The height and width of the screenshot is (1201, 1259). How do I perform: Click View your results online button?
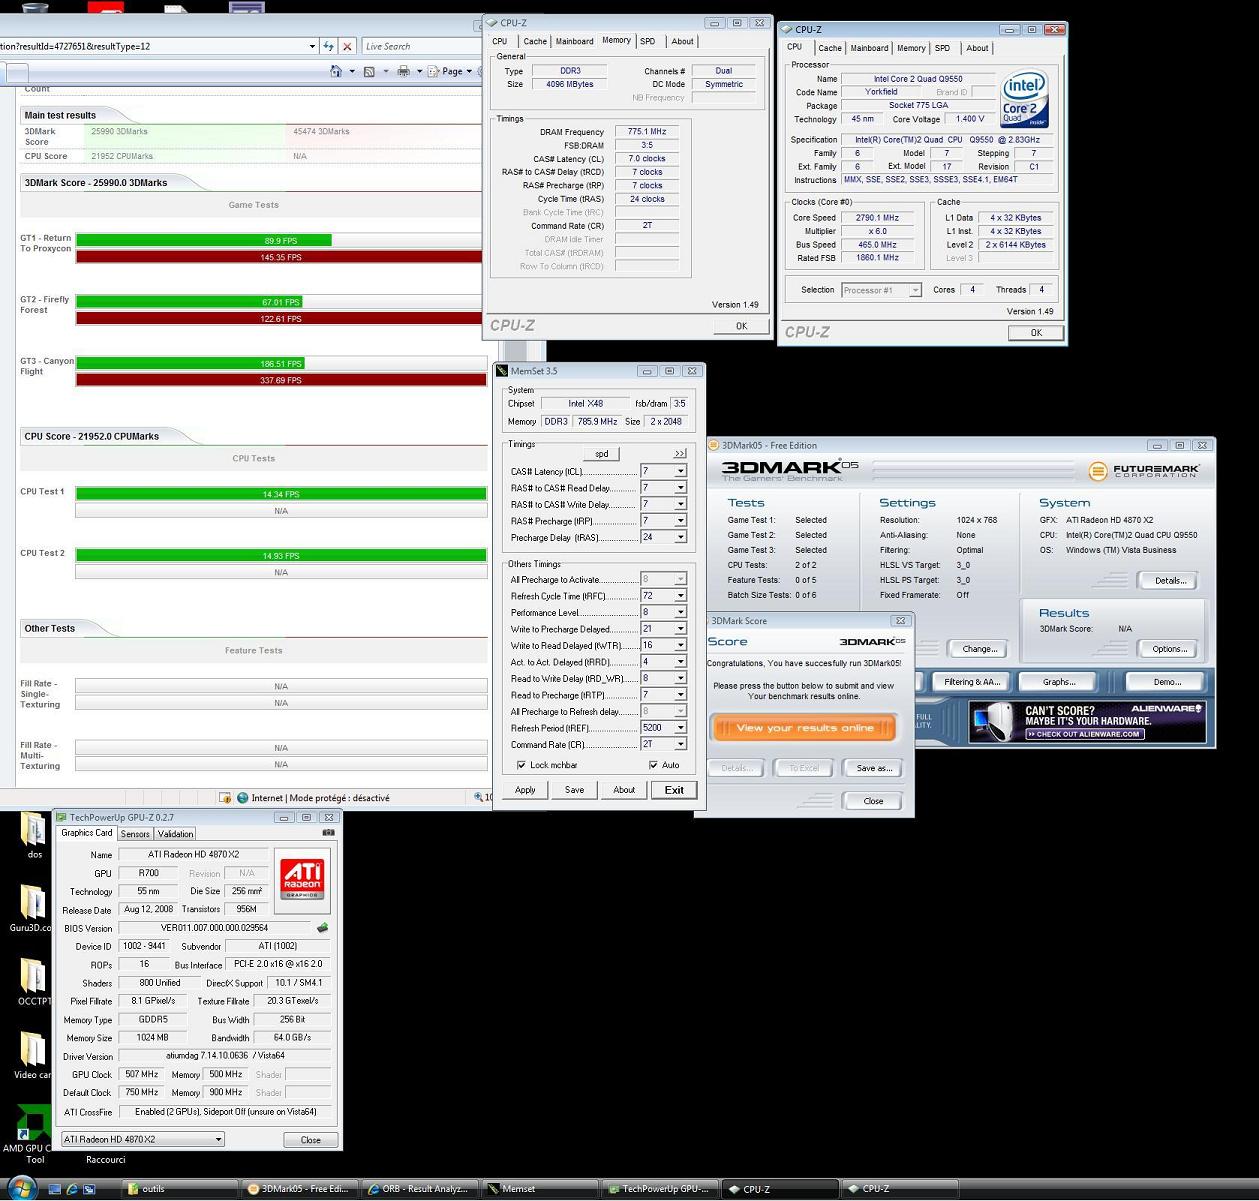pos(804,728)
